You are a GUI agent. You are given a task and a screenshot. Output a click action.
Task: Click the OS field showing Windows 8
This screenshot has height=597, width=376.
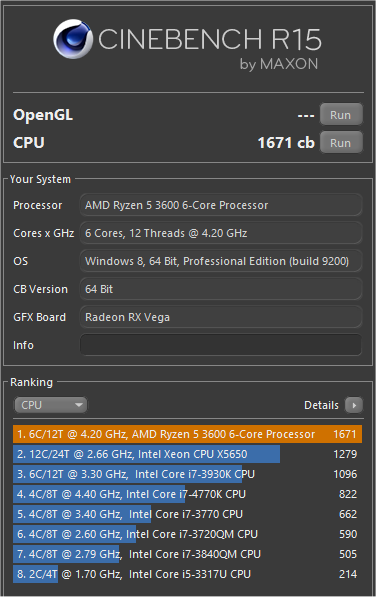(x=221, y=261)
